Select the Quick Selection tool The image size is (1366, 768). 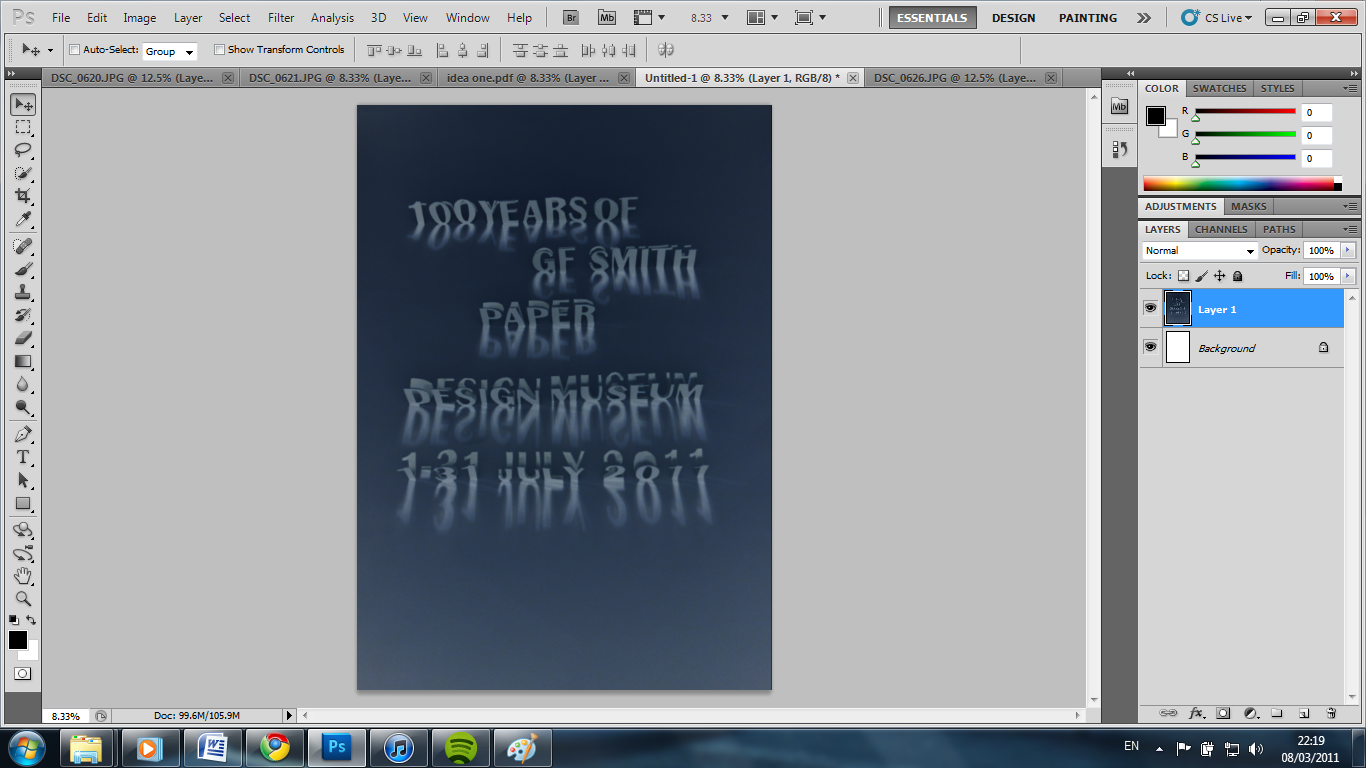point(23,173)
